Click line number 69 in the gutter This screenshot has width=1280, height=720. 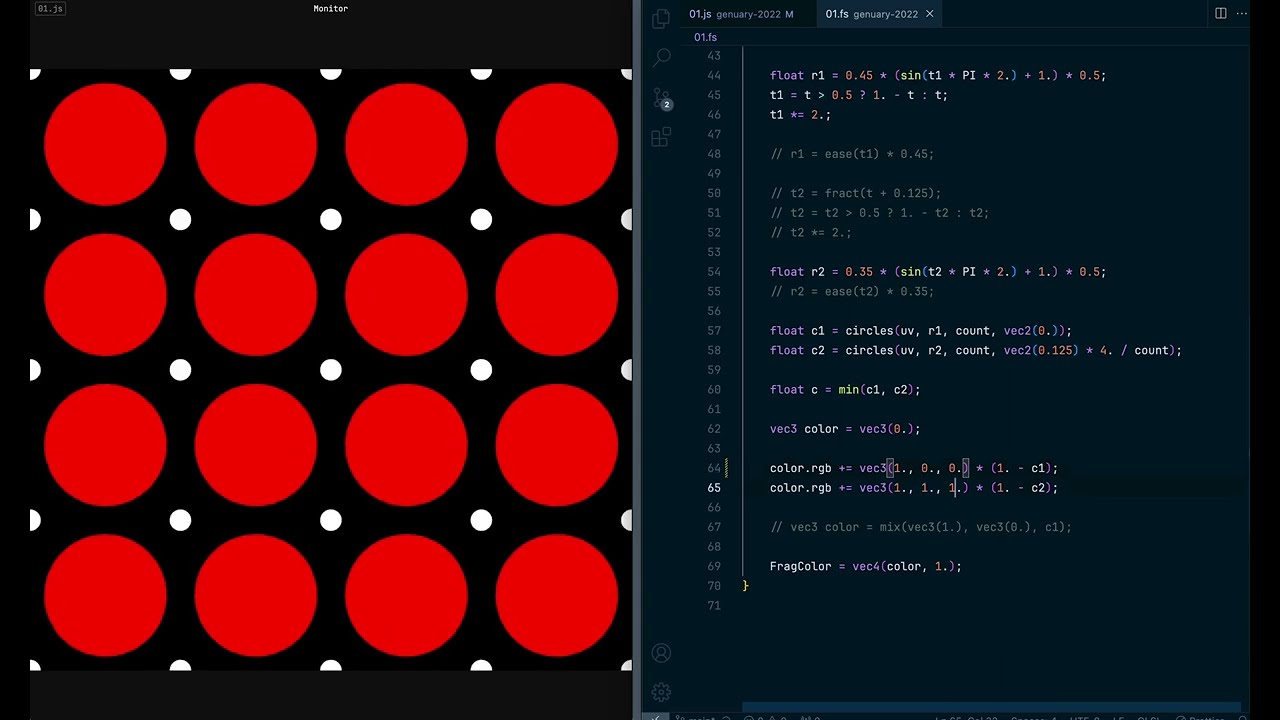713,566
